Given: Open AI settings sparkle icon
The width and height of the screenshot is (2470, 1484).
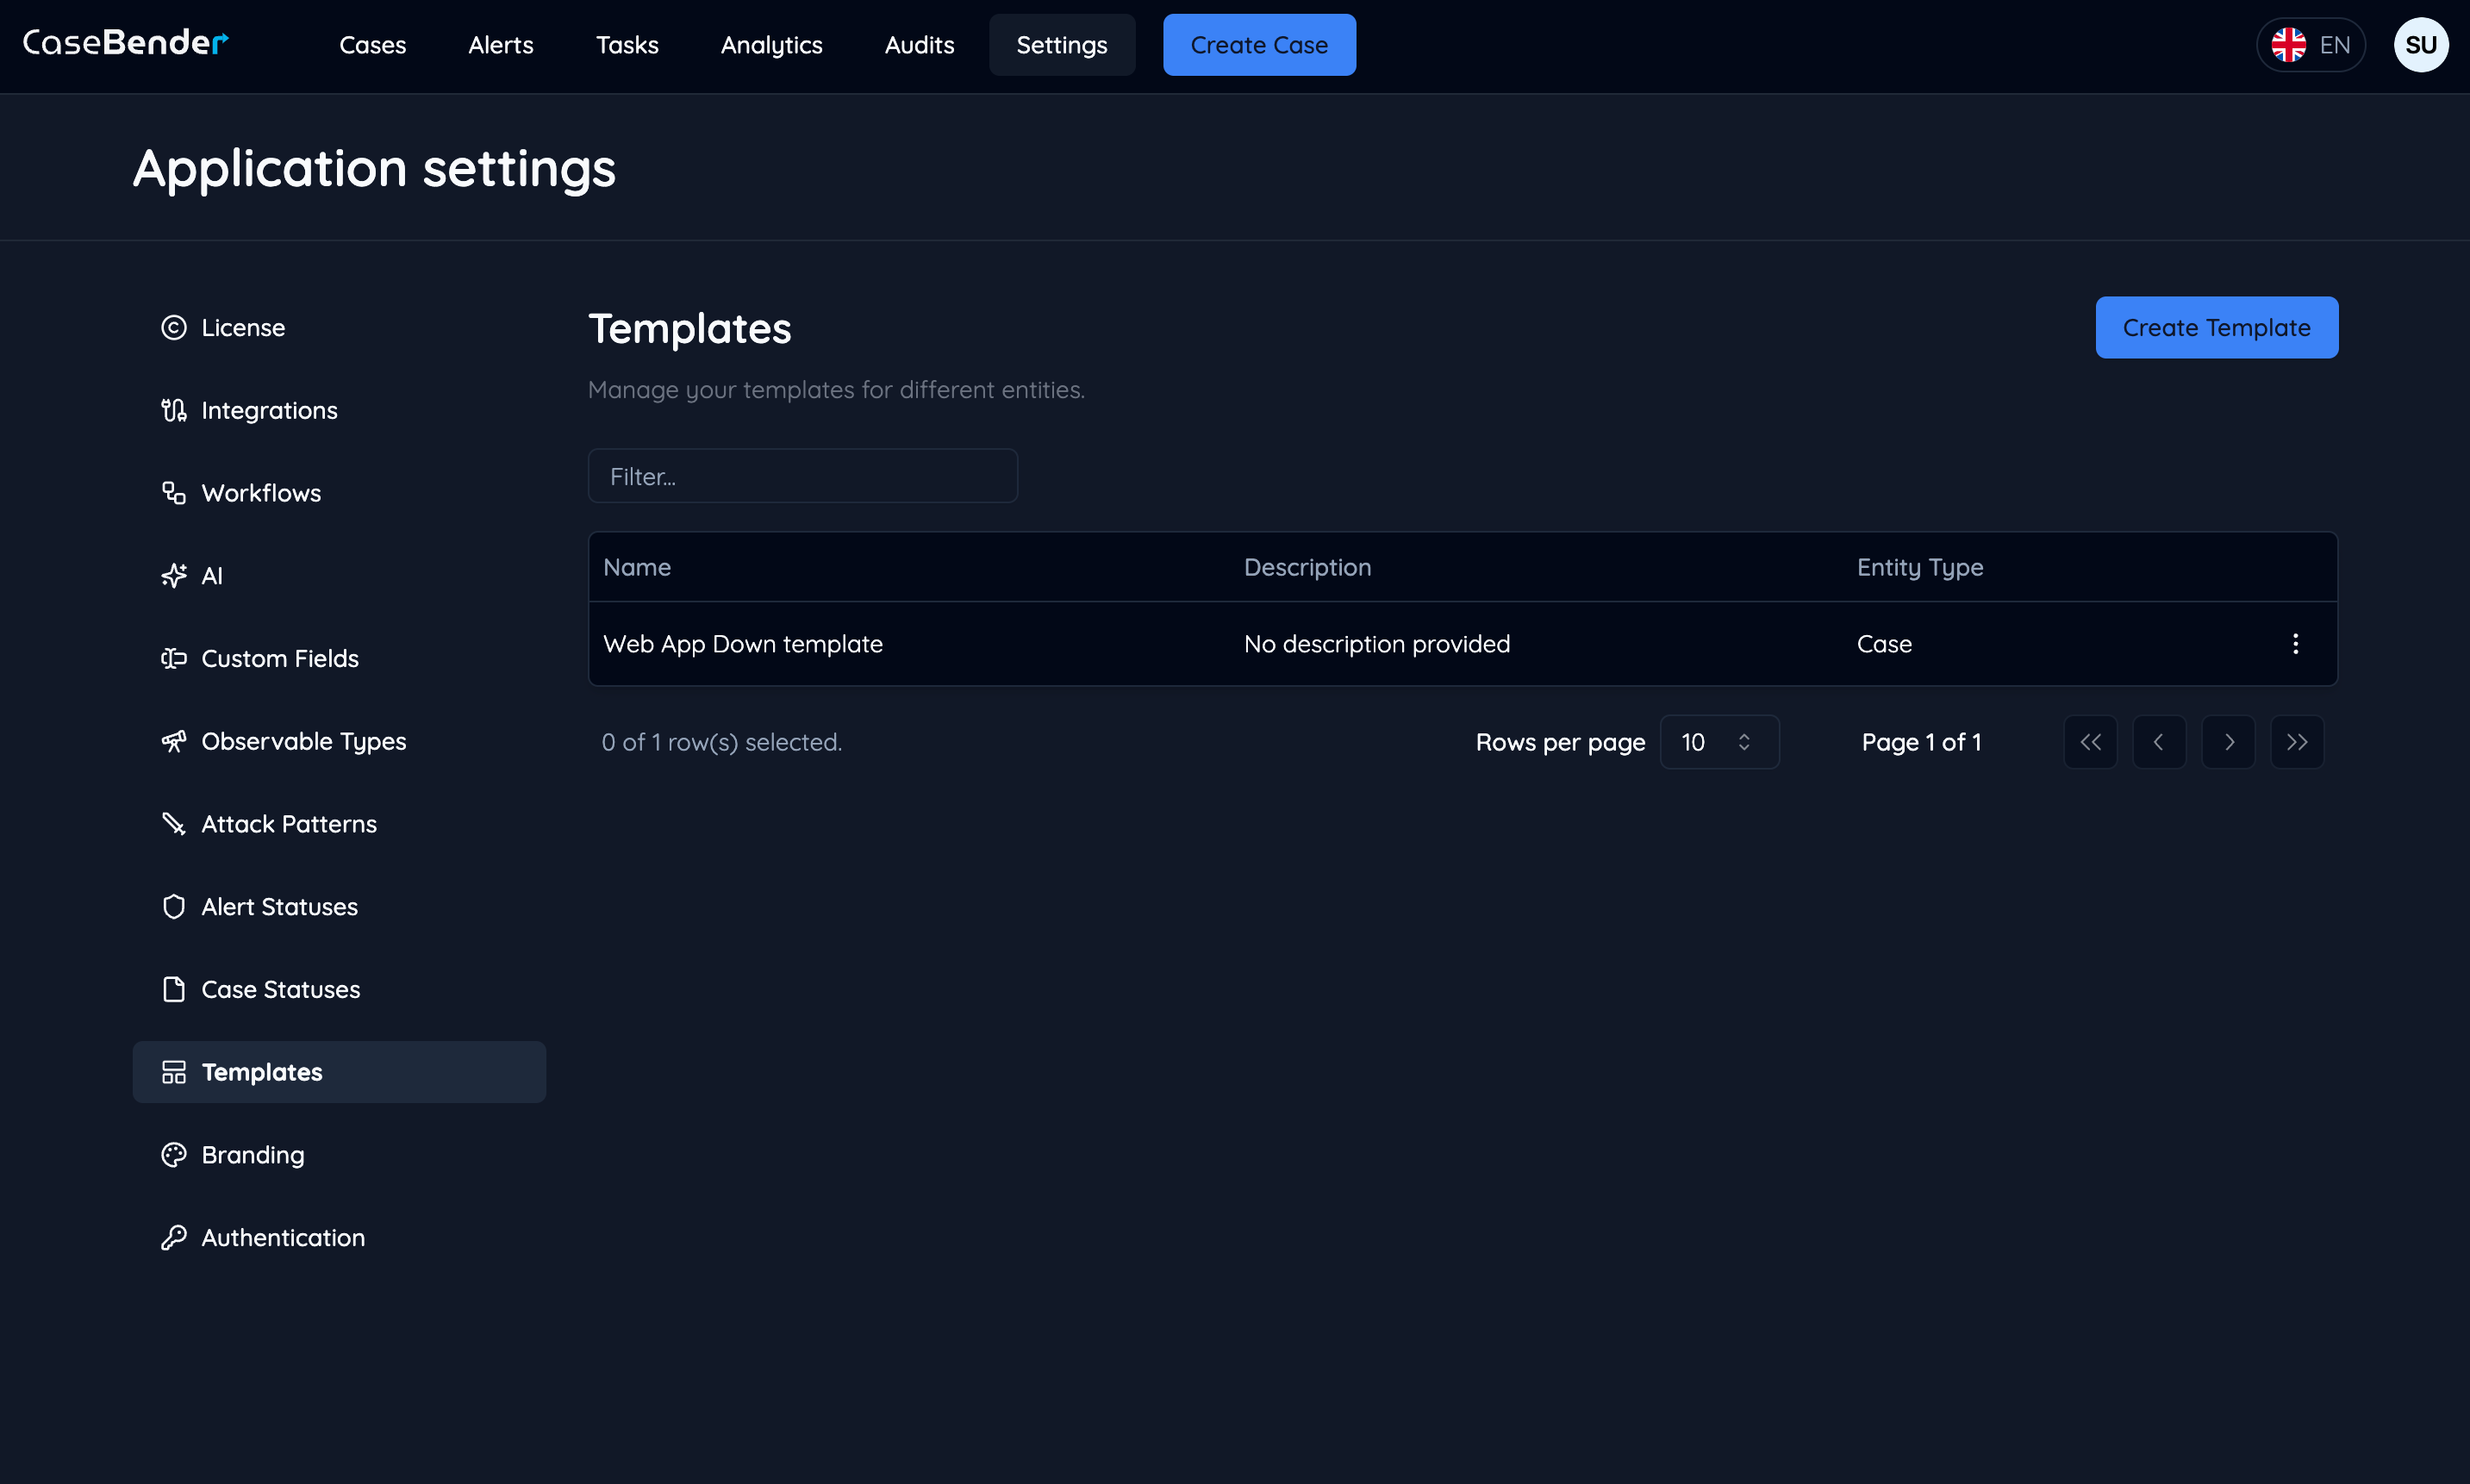Looking at the screenshot, I should pos(174,576).
